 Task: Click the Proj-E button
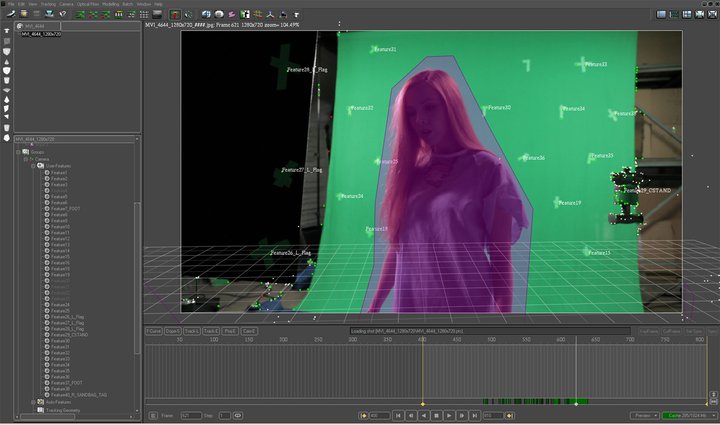pyautogui.click(x=230, y=331)
